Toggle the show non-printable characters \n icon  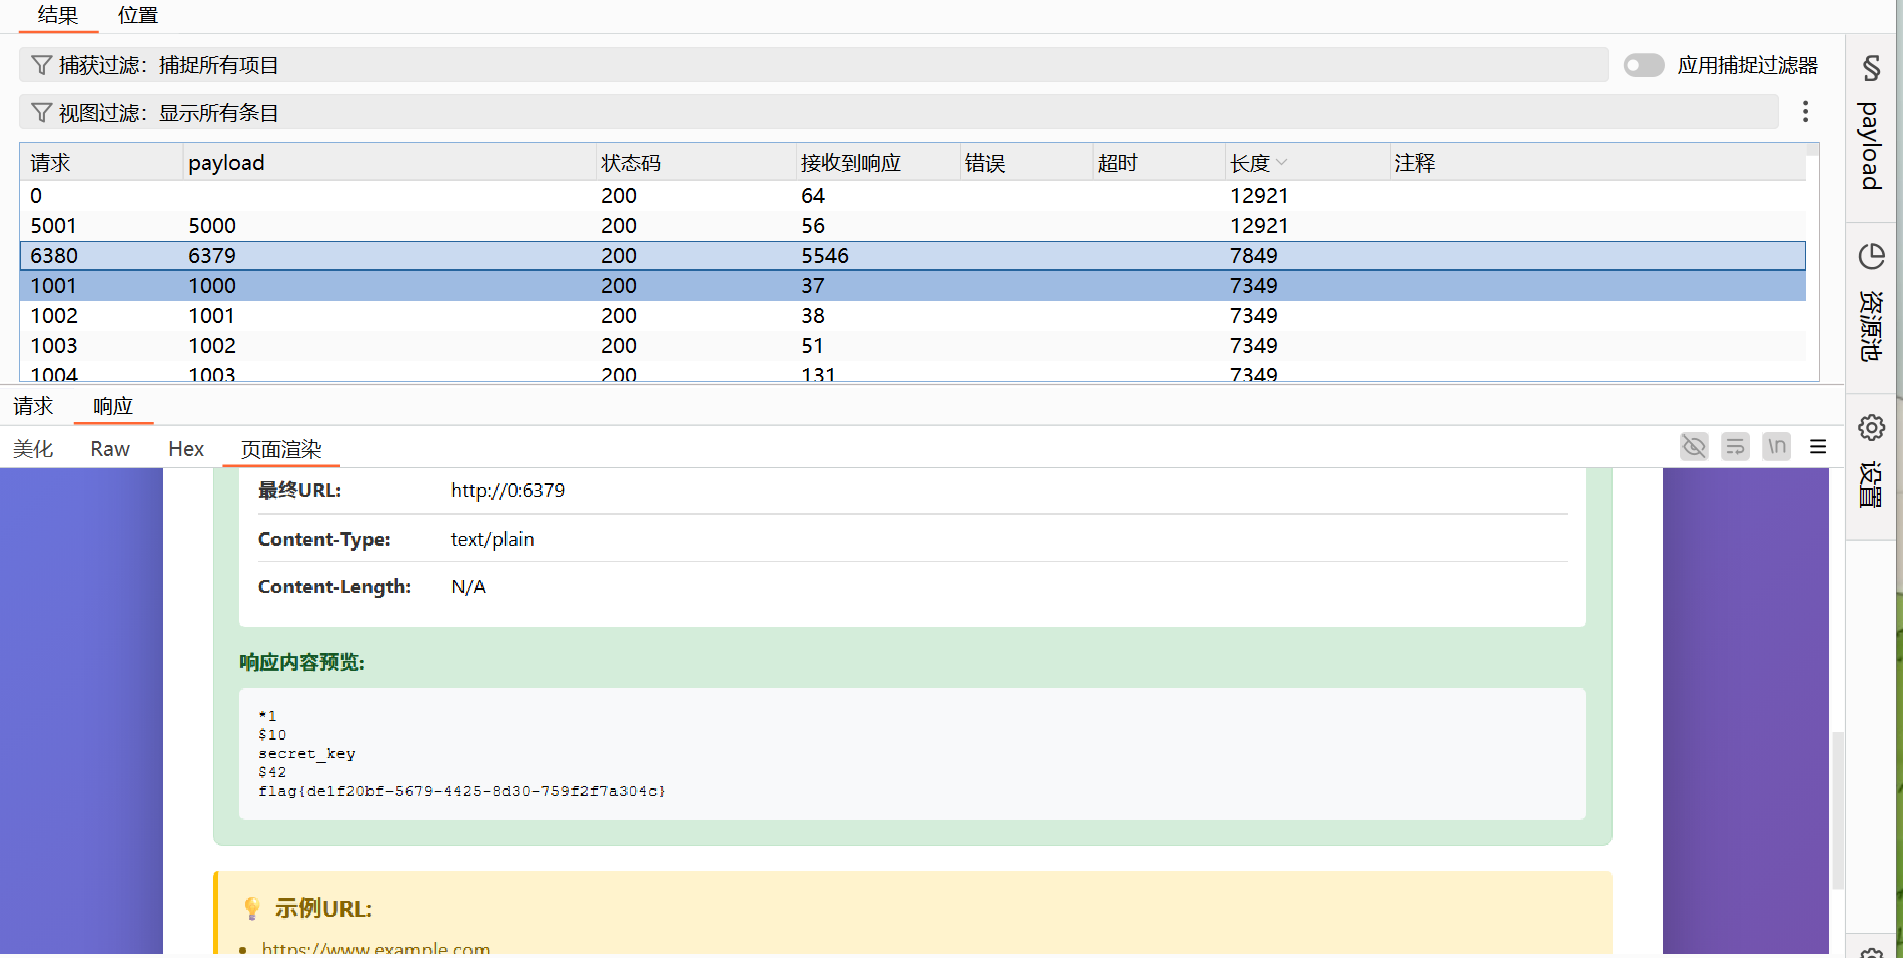1777,447
